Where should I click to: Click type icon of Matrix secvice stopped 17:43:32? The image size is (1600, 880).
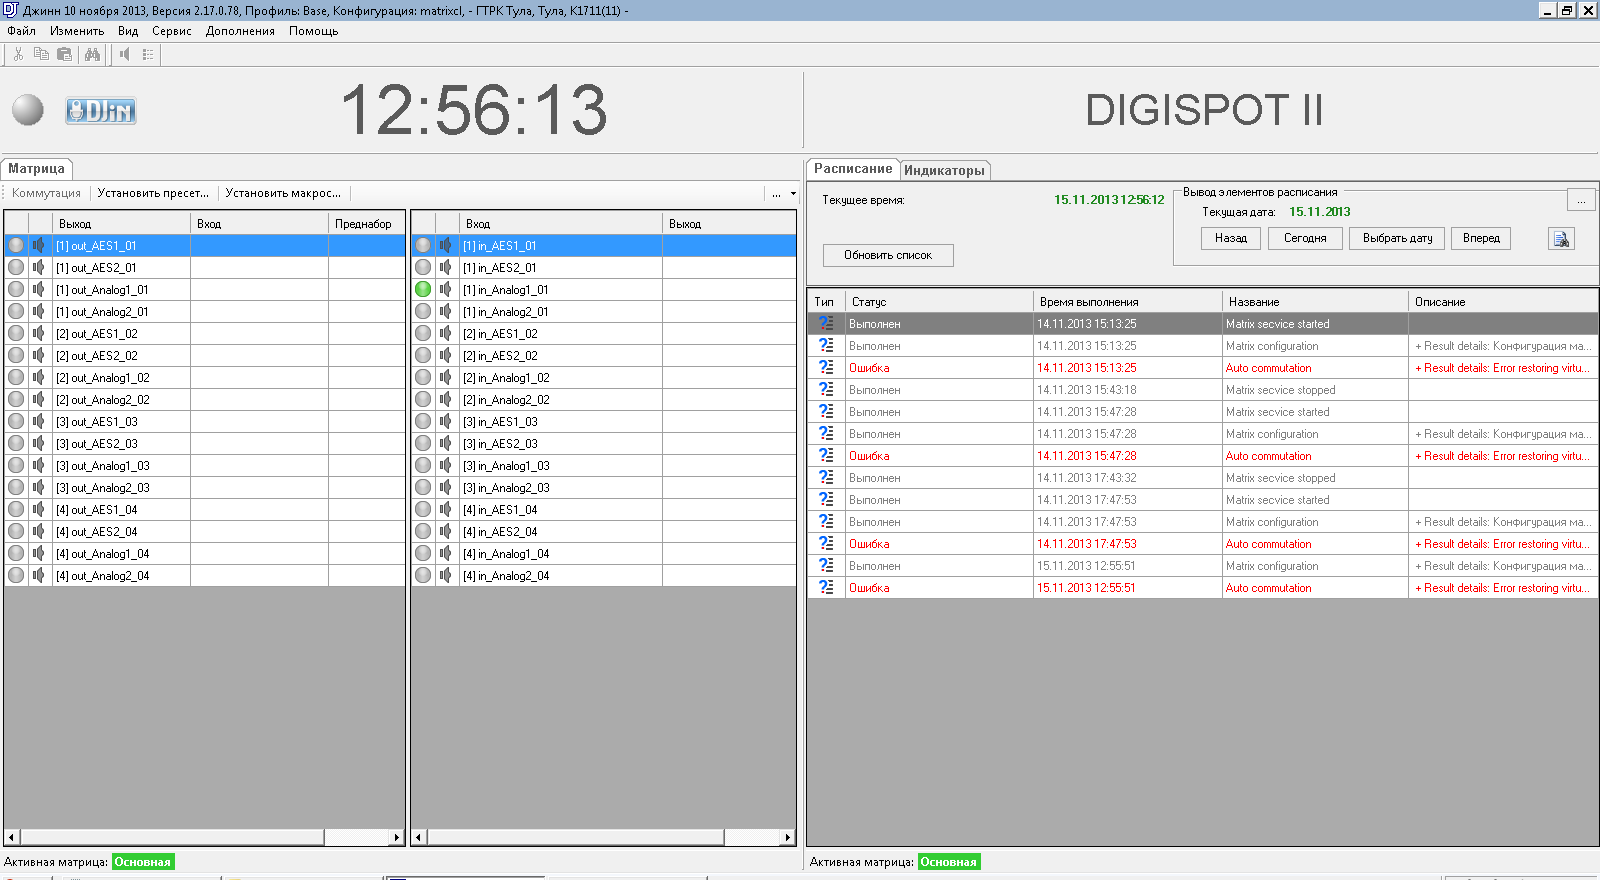(x=826, y=477)
